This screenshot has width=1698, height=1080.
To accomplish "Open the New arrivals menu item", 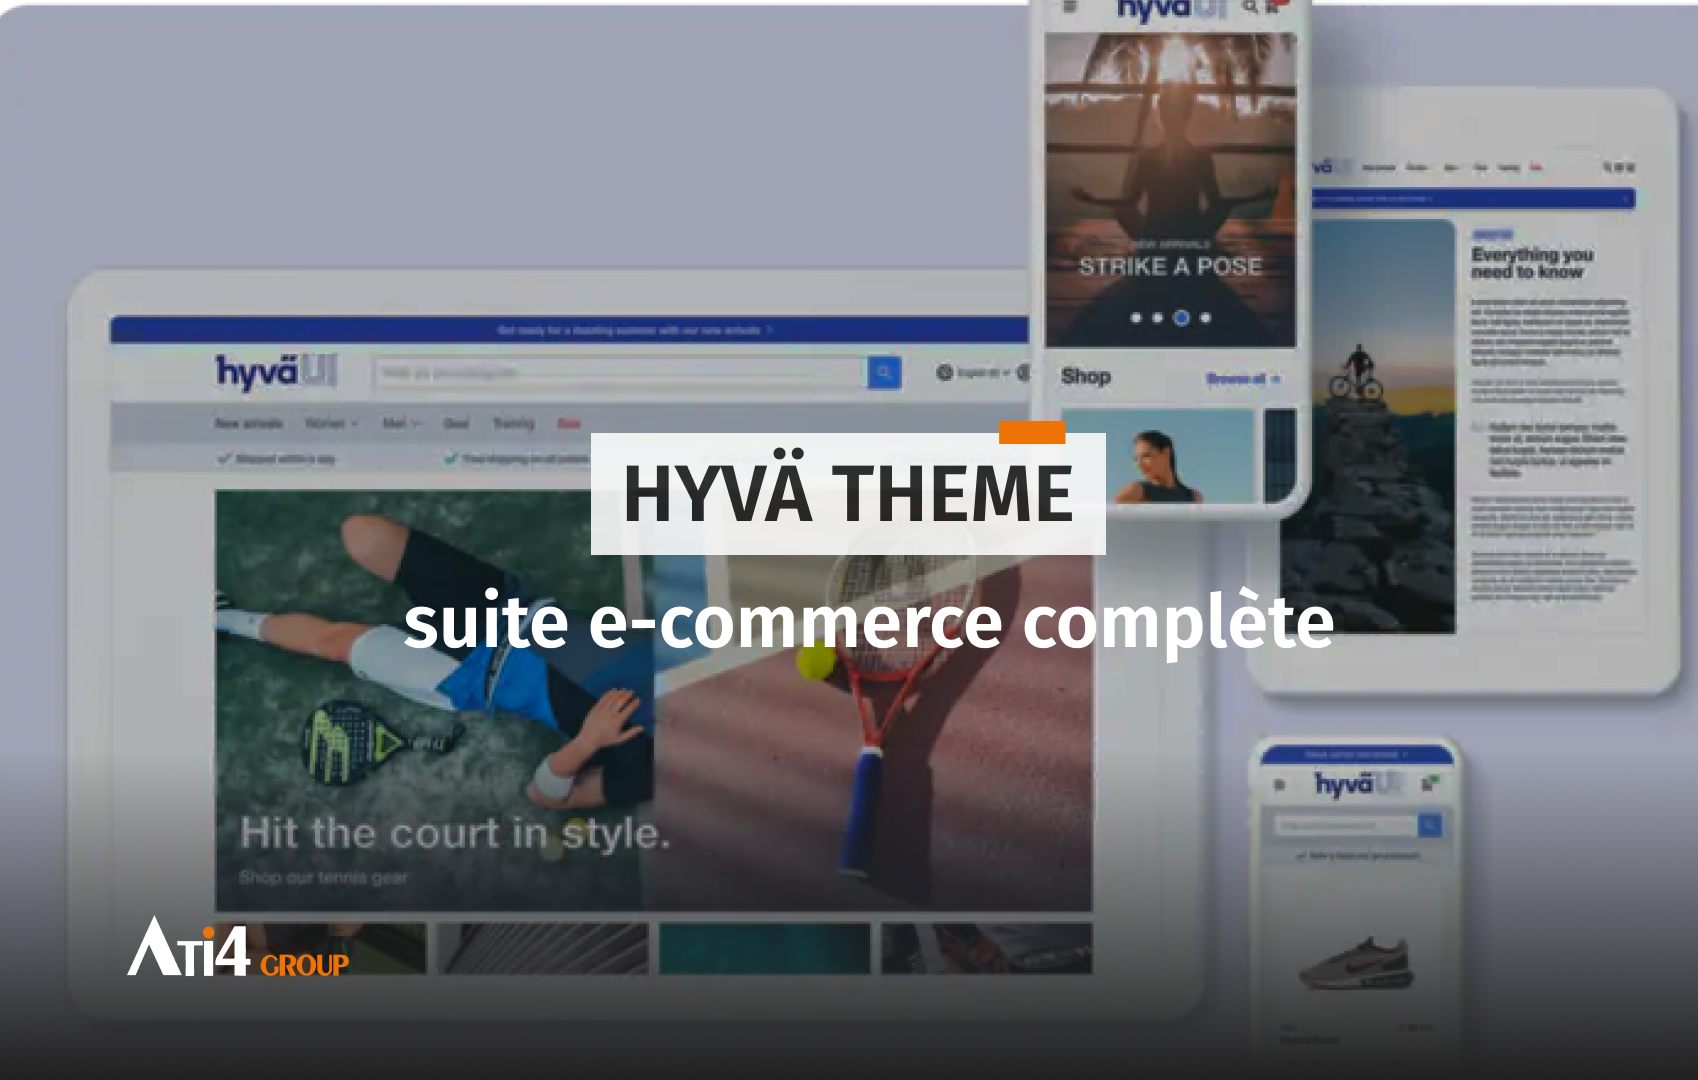I will (248, 423).
